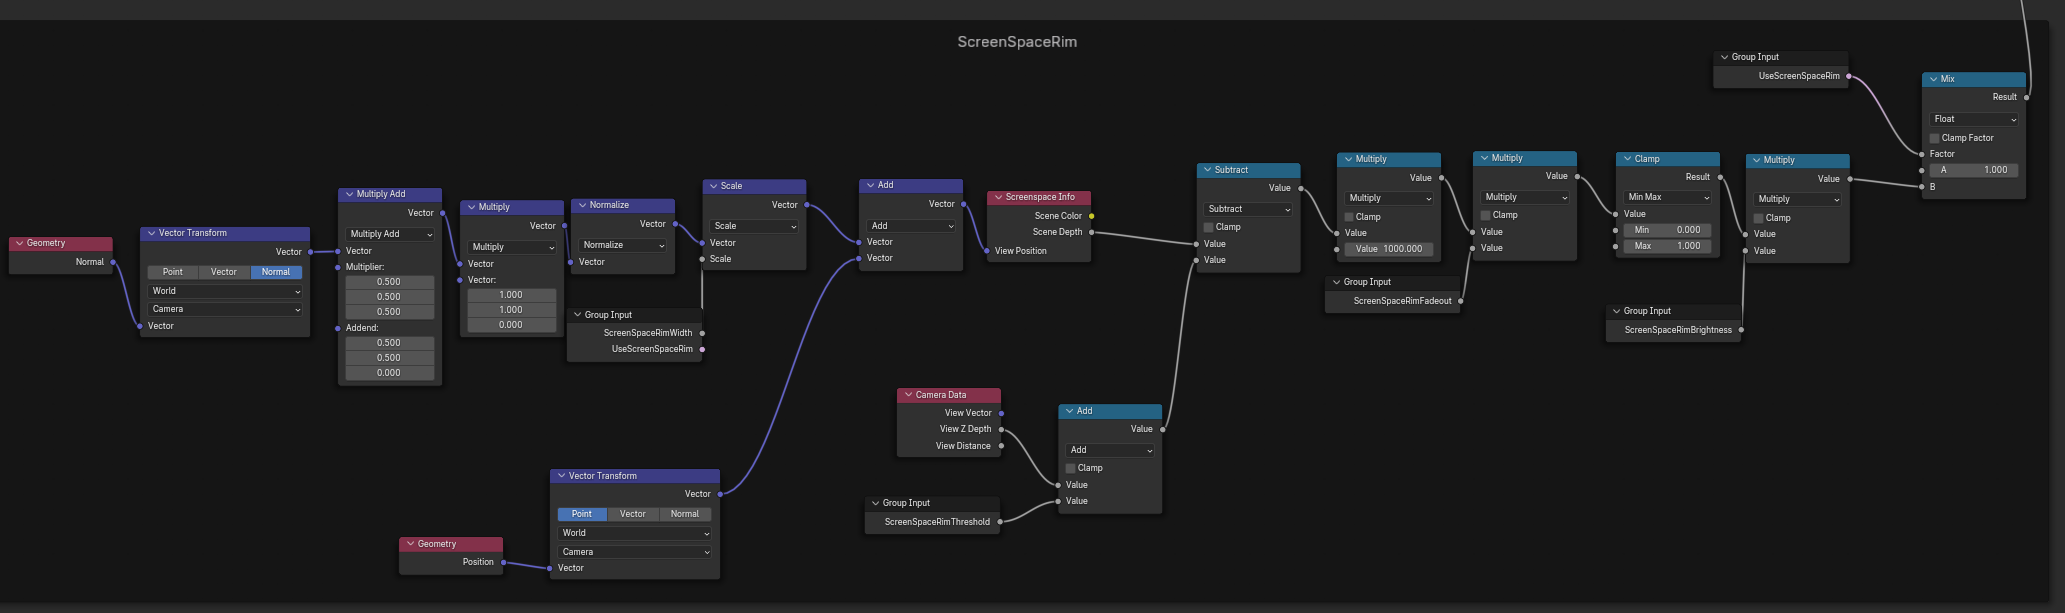Click the Value 1000.000 field in Multiply node
Viewport: 2065px width, 613px height.
click(x=1389, y=249)
